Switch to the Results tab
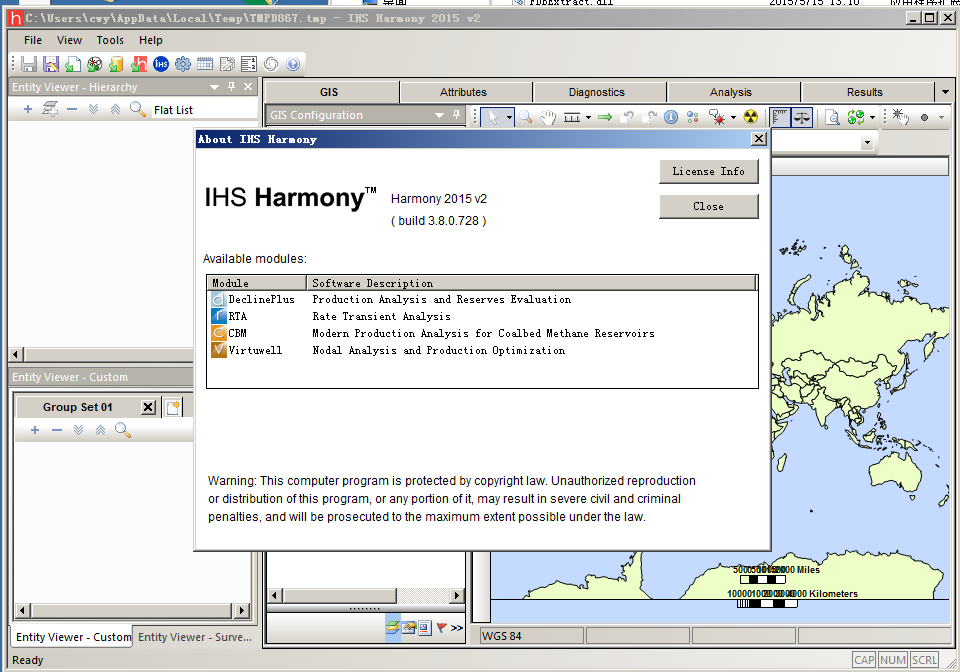 [865, 92]
